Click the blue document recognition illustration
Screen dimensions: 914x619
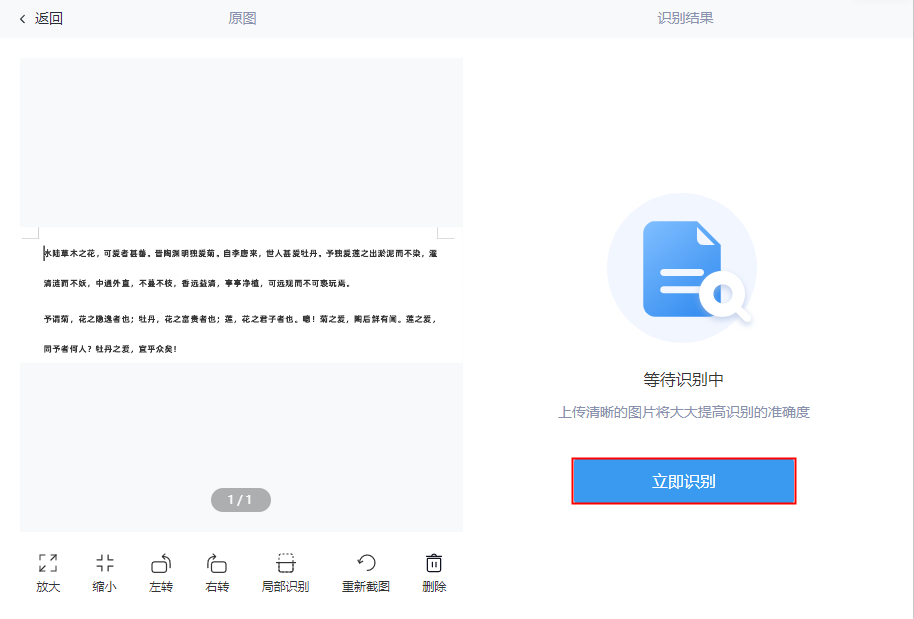coord(682,267)
